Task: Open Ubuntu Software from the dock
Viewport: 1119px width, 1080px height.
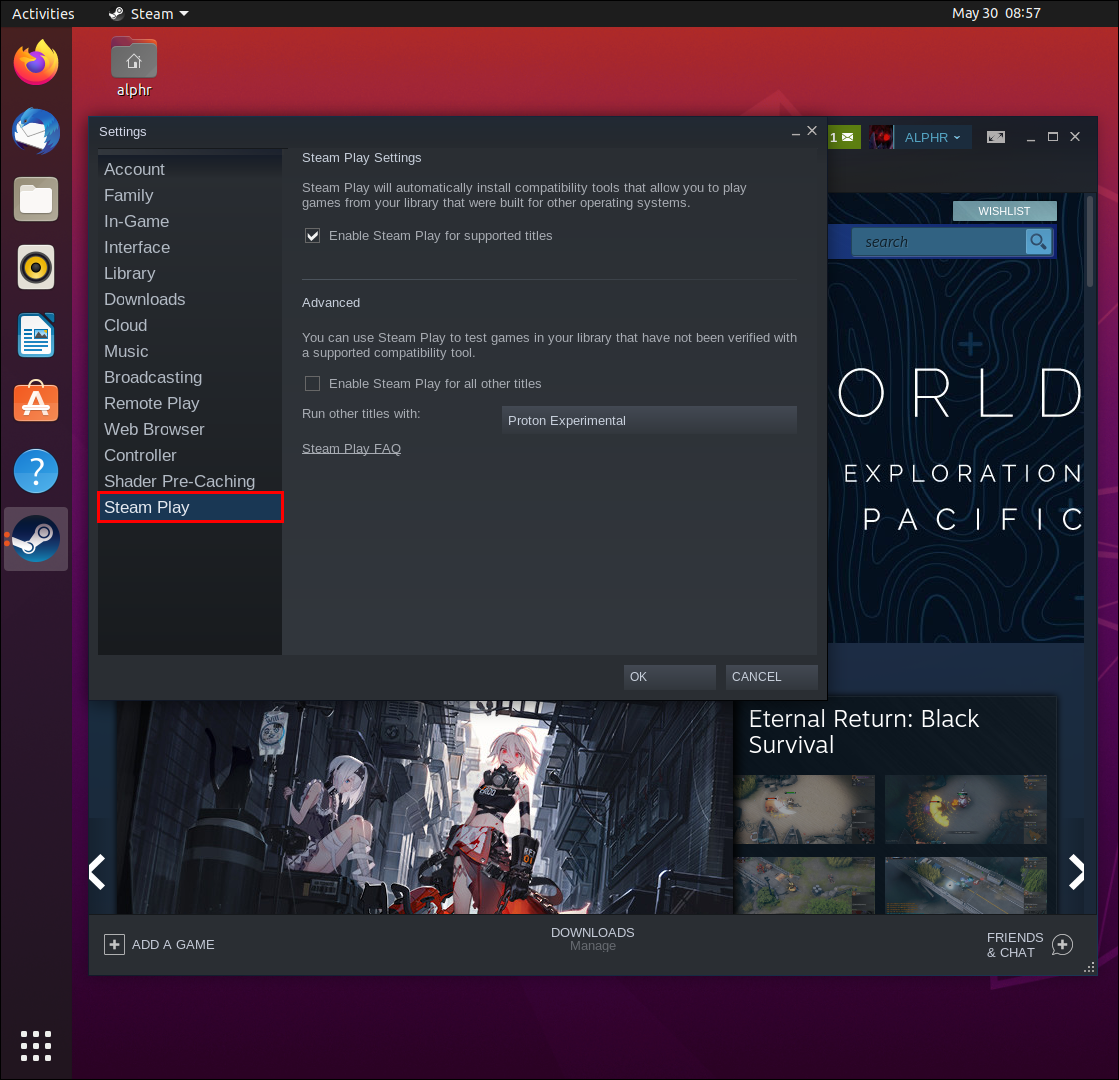Action: tap(36, 402)
